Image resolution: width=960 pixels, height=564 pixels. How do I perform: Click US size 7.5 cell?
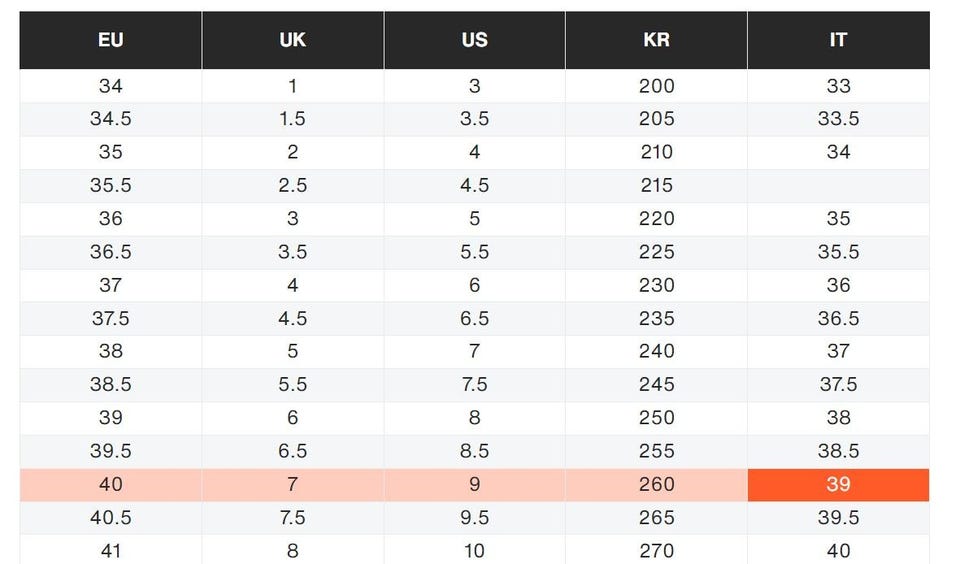coord(475,385)
